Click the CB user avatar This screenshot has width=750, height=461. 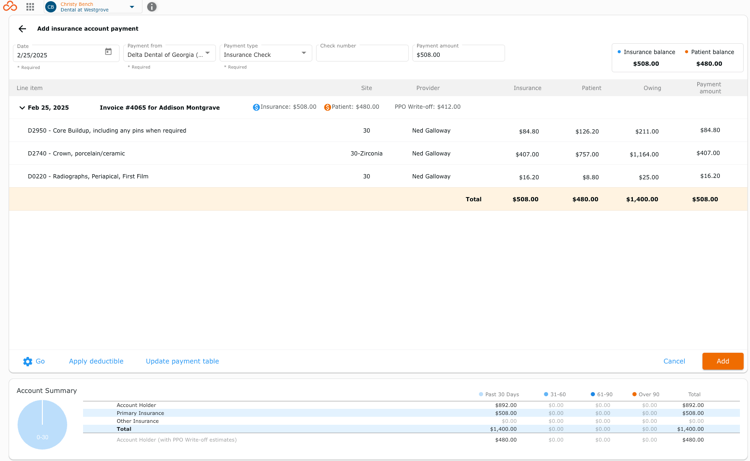51,7
